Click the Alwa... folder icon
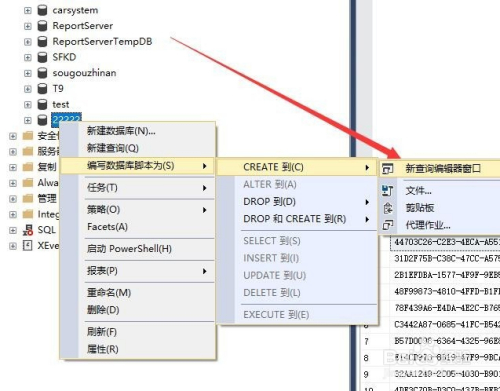This screenshot has height=391, width=500. tap(28, 183)
